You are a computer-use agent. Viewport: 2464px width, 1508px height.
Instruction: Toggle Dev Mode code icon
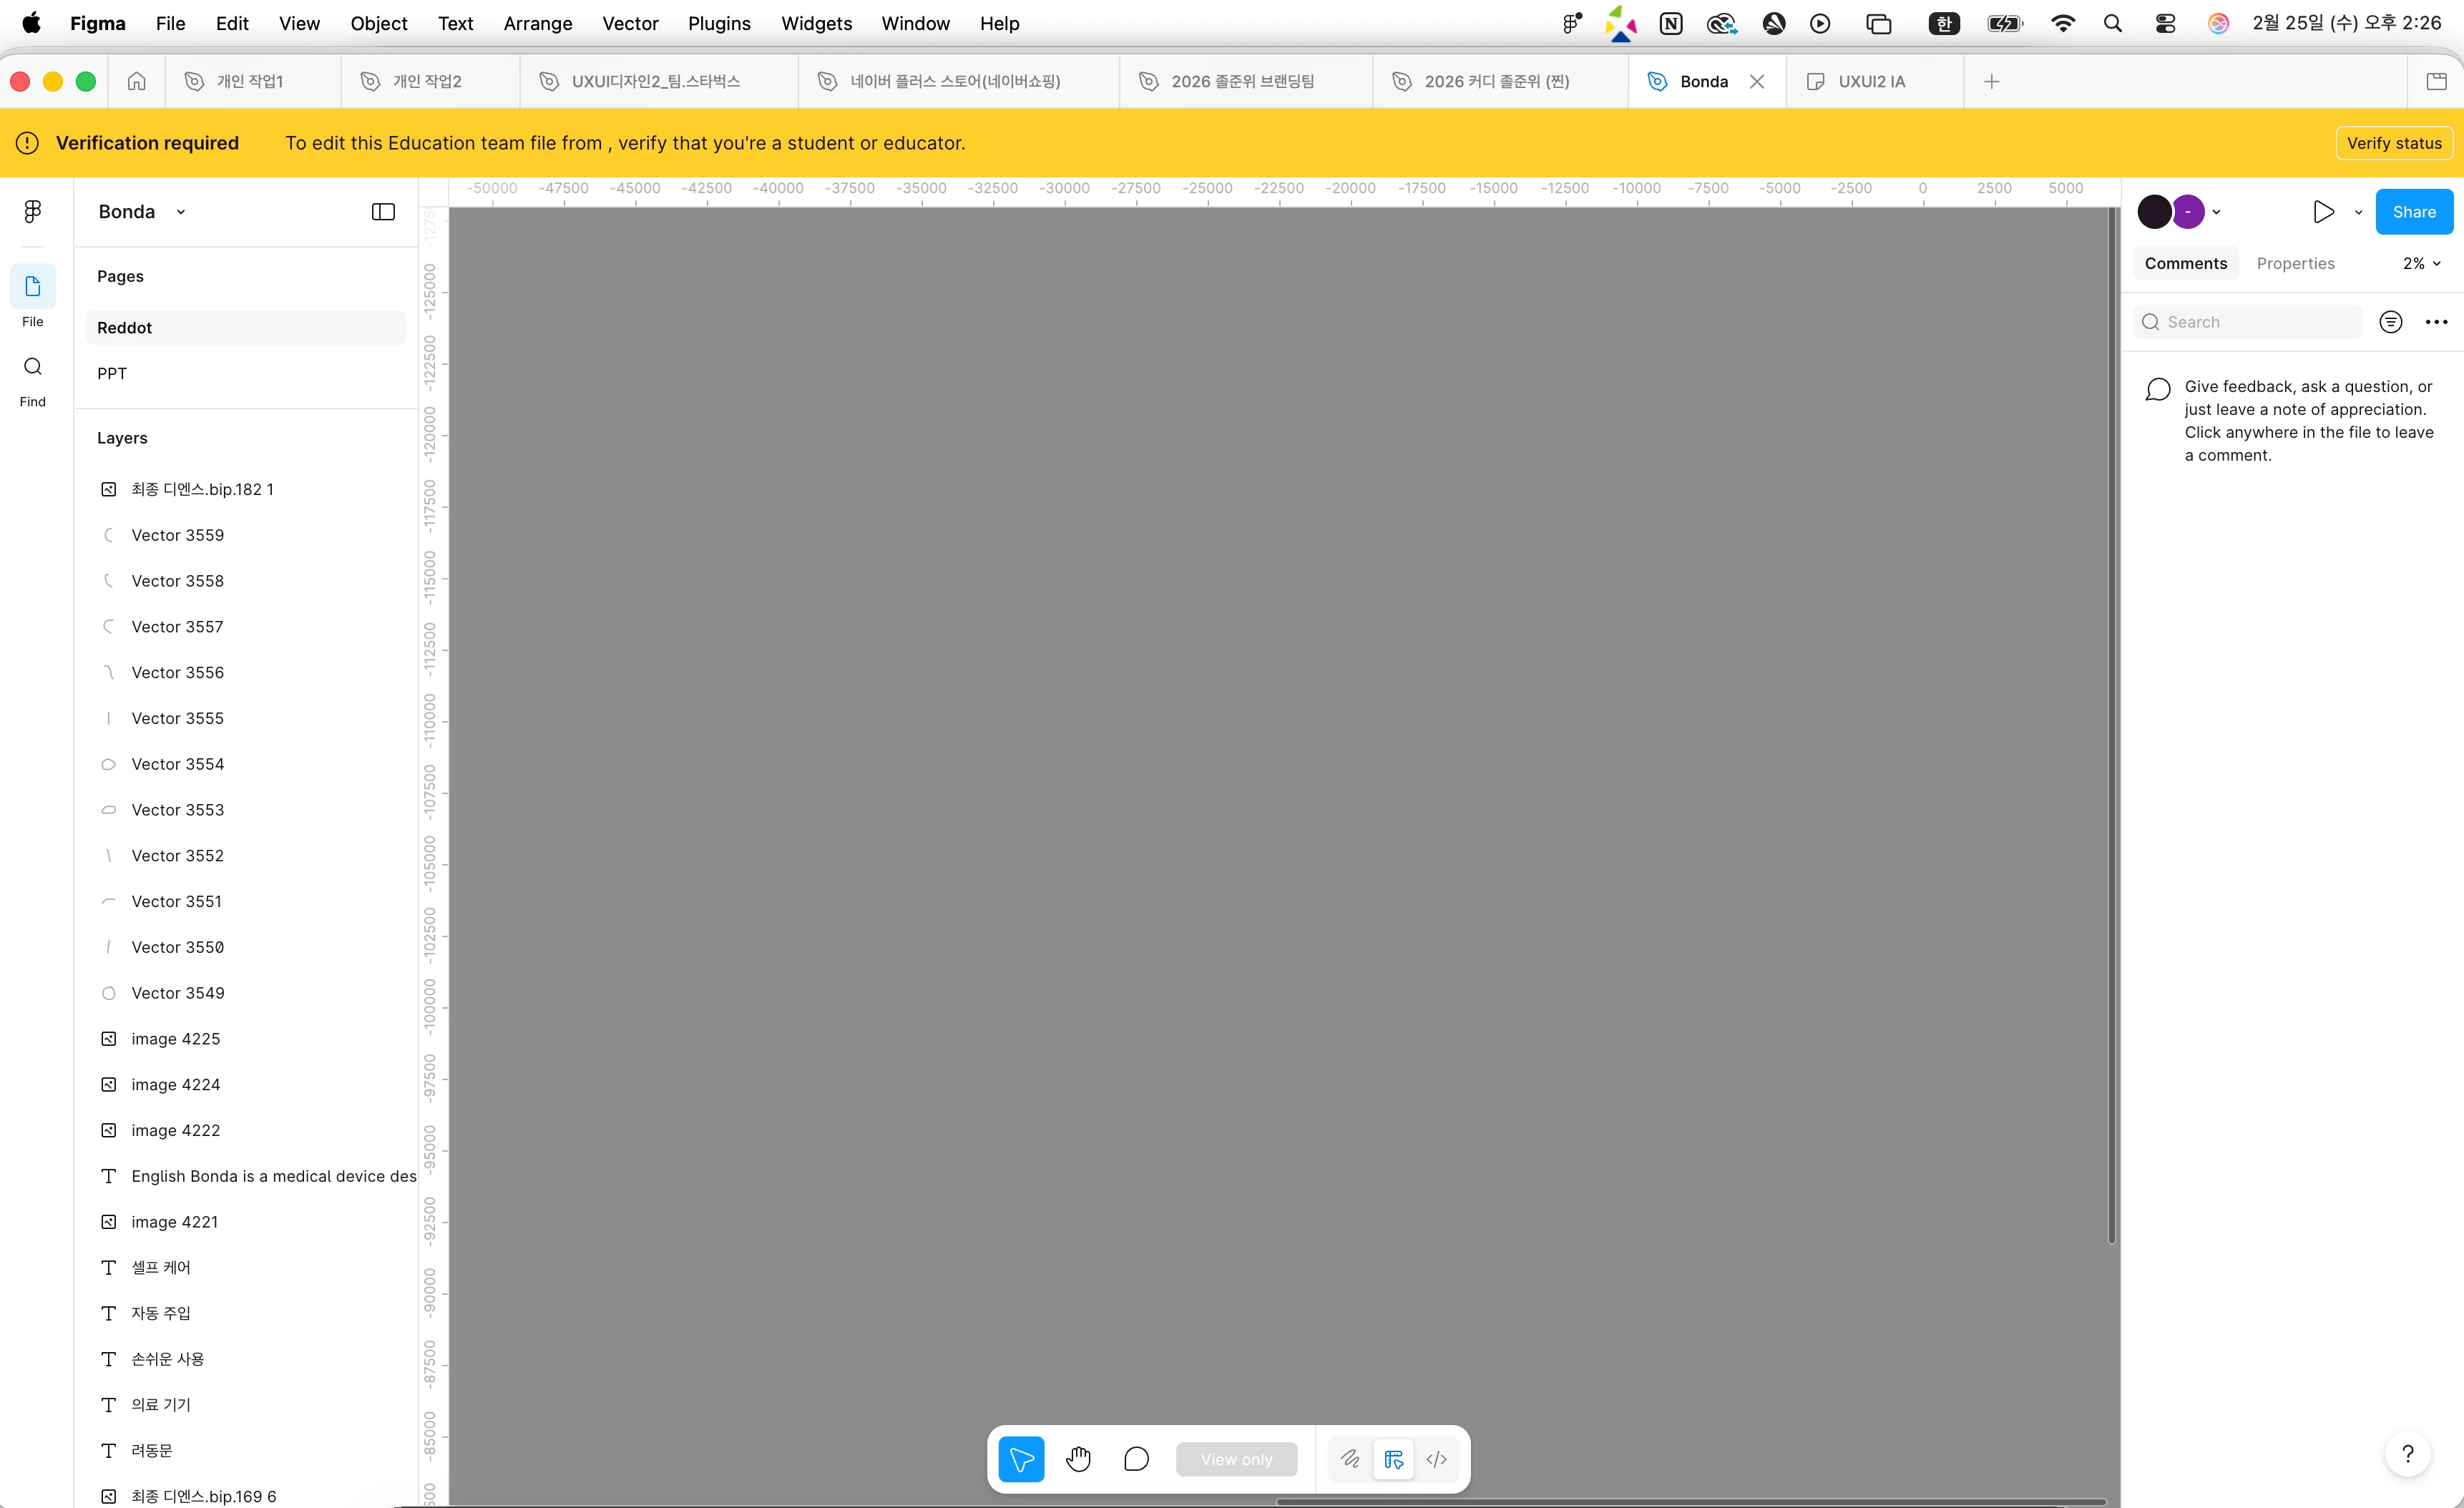coord(1436,1459)
